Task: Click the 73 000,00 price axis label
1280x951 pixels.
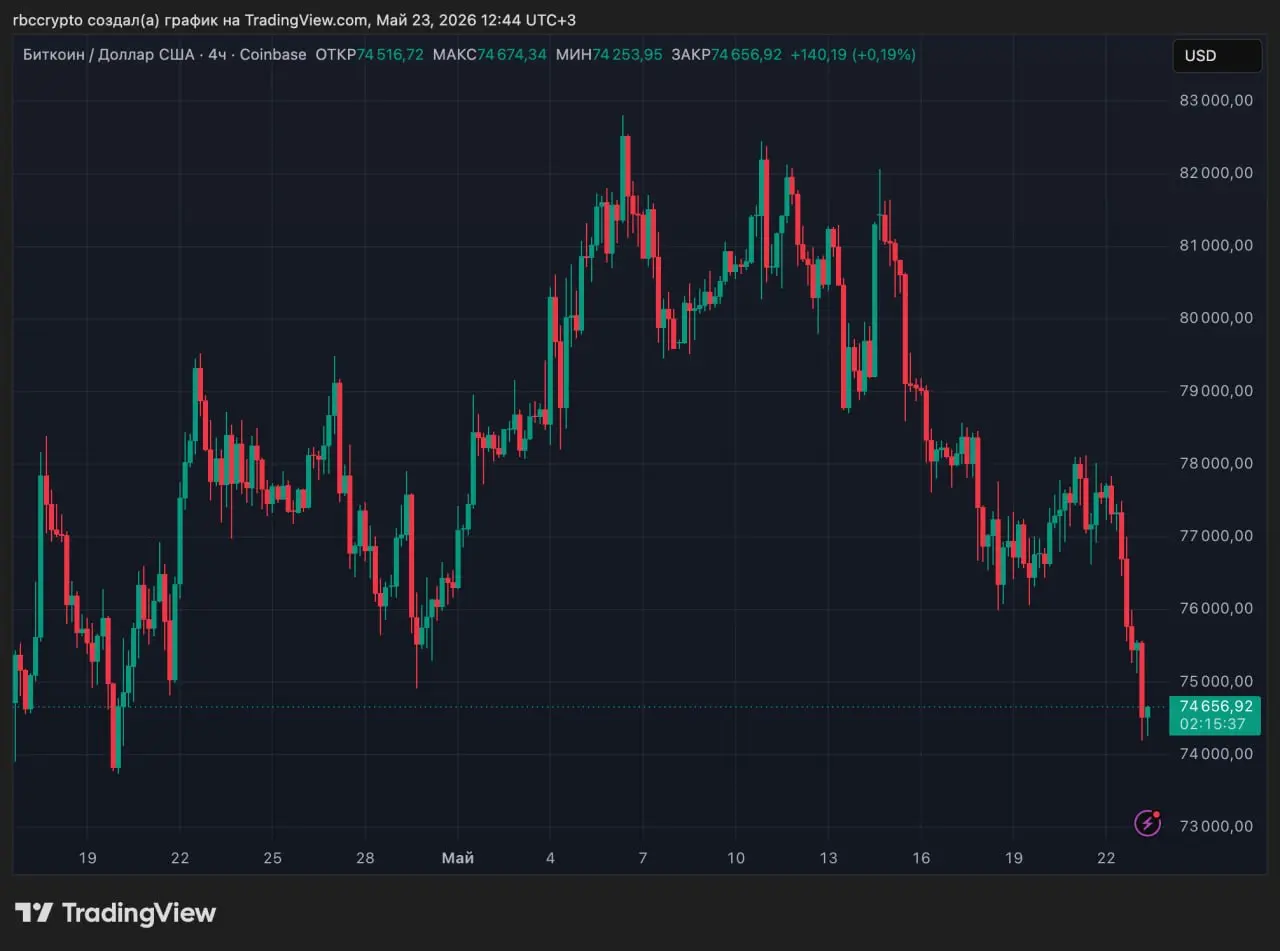Action: click(1216, 826)
